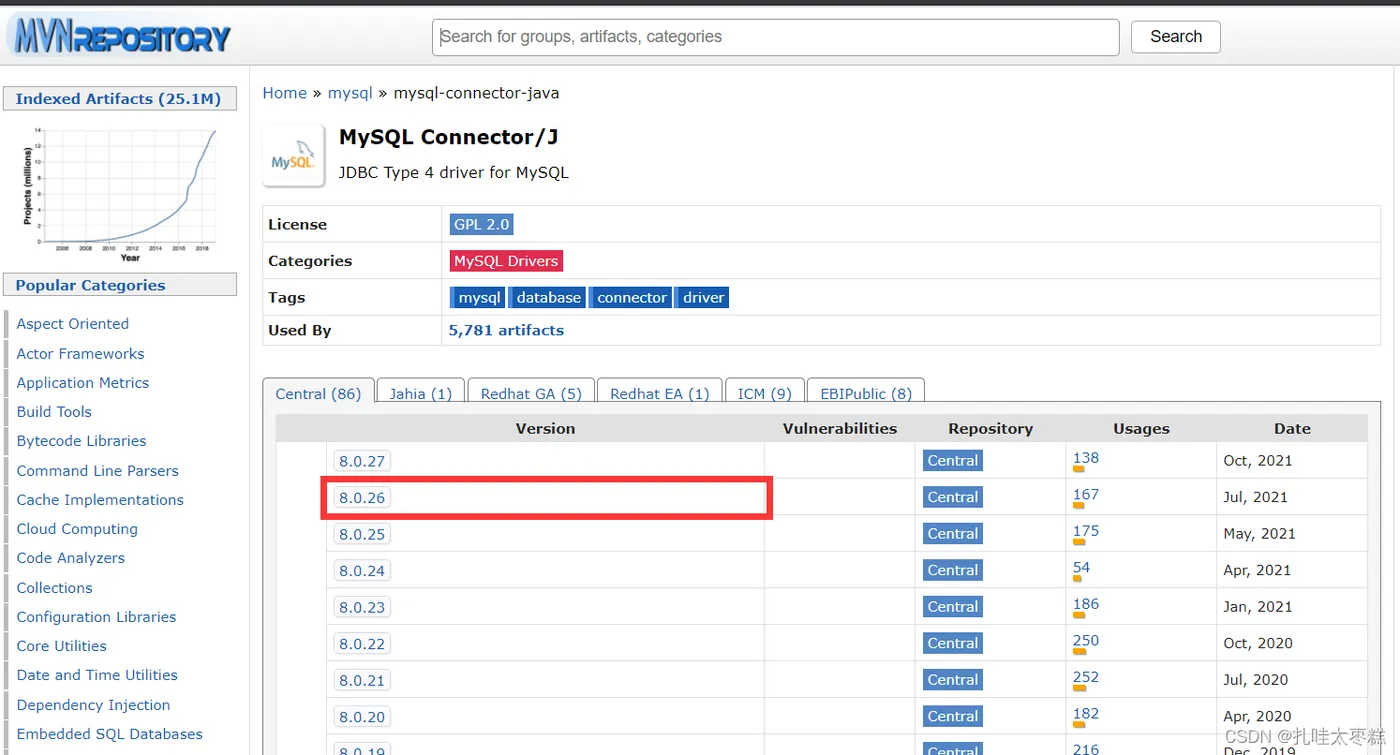Open Code Analyzers category
The image size is (1400, 755).
tap(71, 558)
